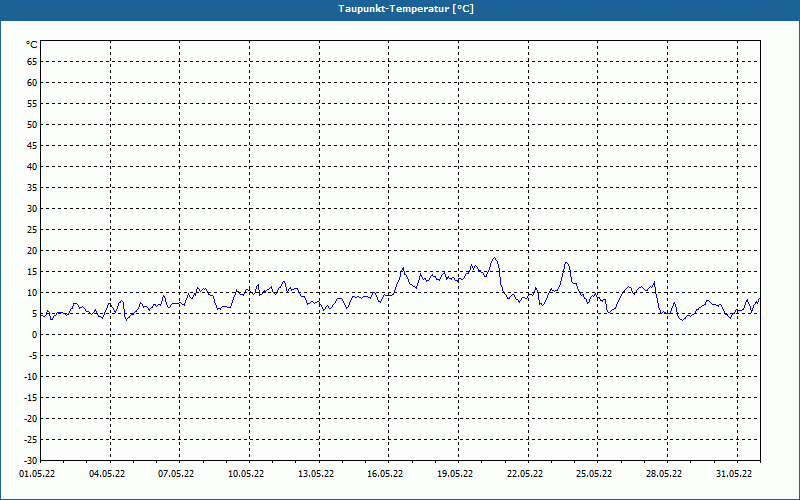This screenshot has height=500, width=800.
Task: Click the y-axis value '-25'
Action: coord(31,440)
